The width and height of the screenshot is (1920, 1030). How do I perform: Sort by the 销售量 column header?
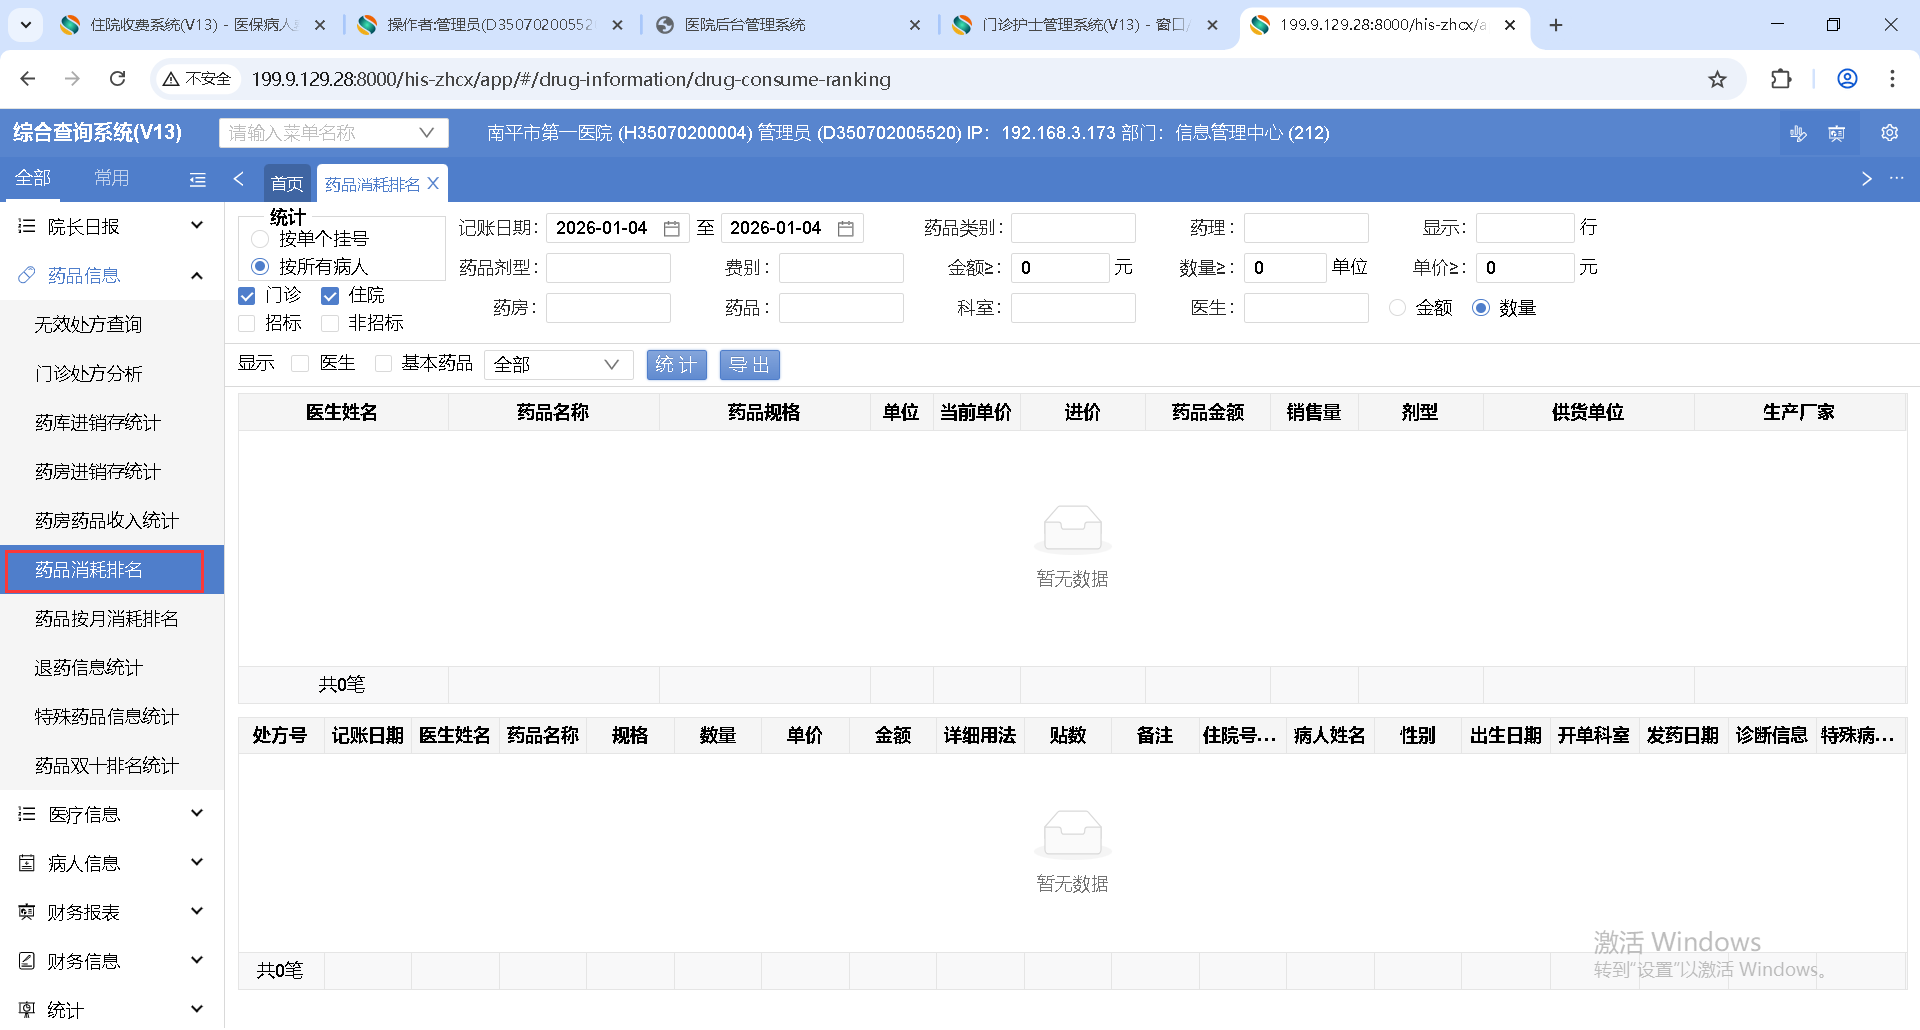(x=1314, y=413)
